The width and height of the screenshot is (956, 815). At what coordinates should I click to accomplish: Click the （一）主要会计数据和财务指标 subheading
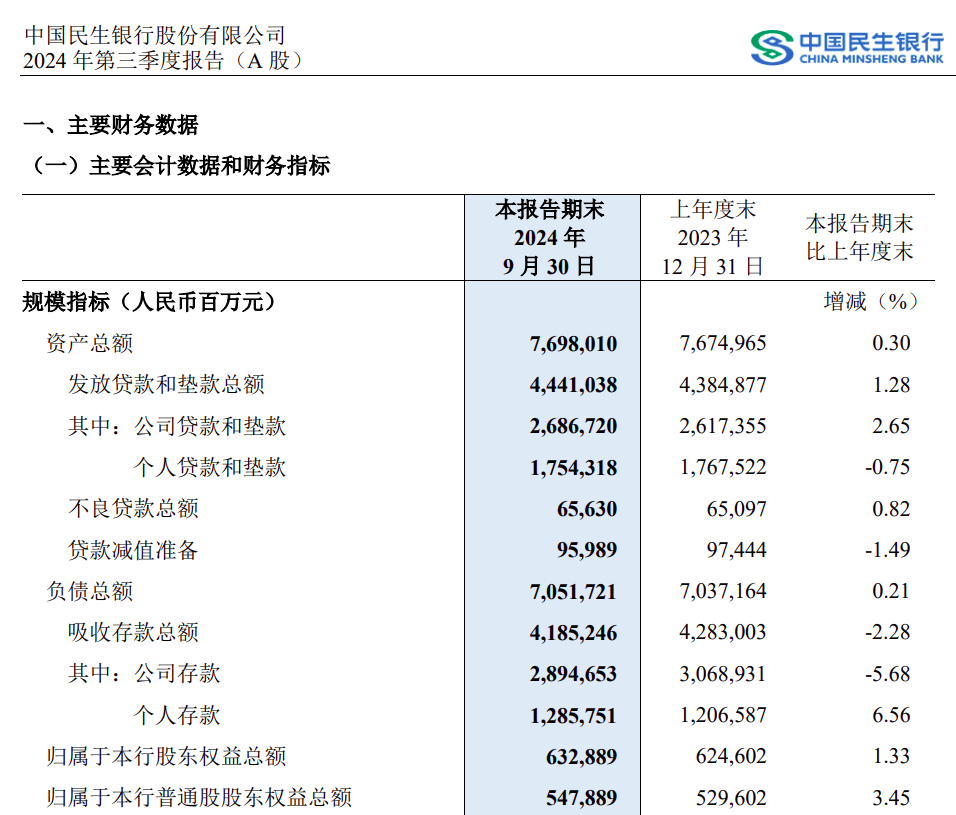pyautogui.click(x=176, y=166)
